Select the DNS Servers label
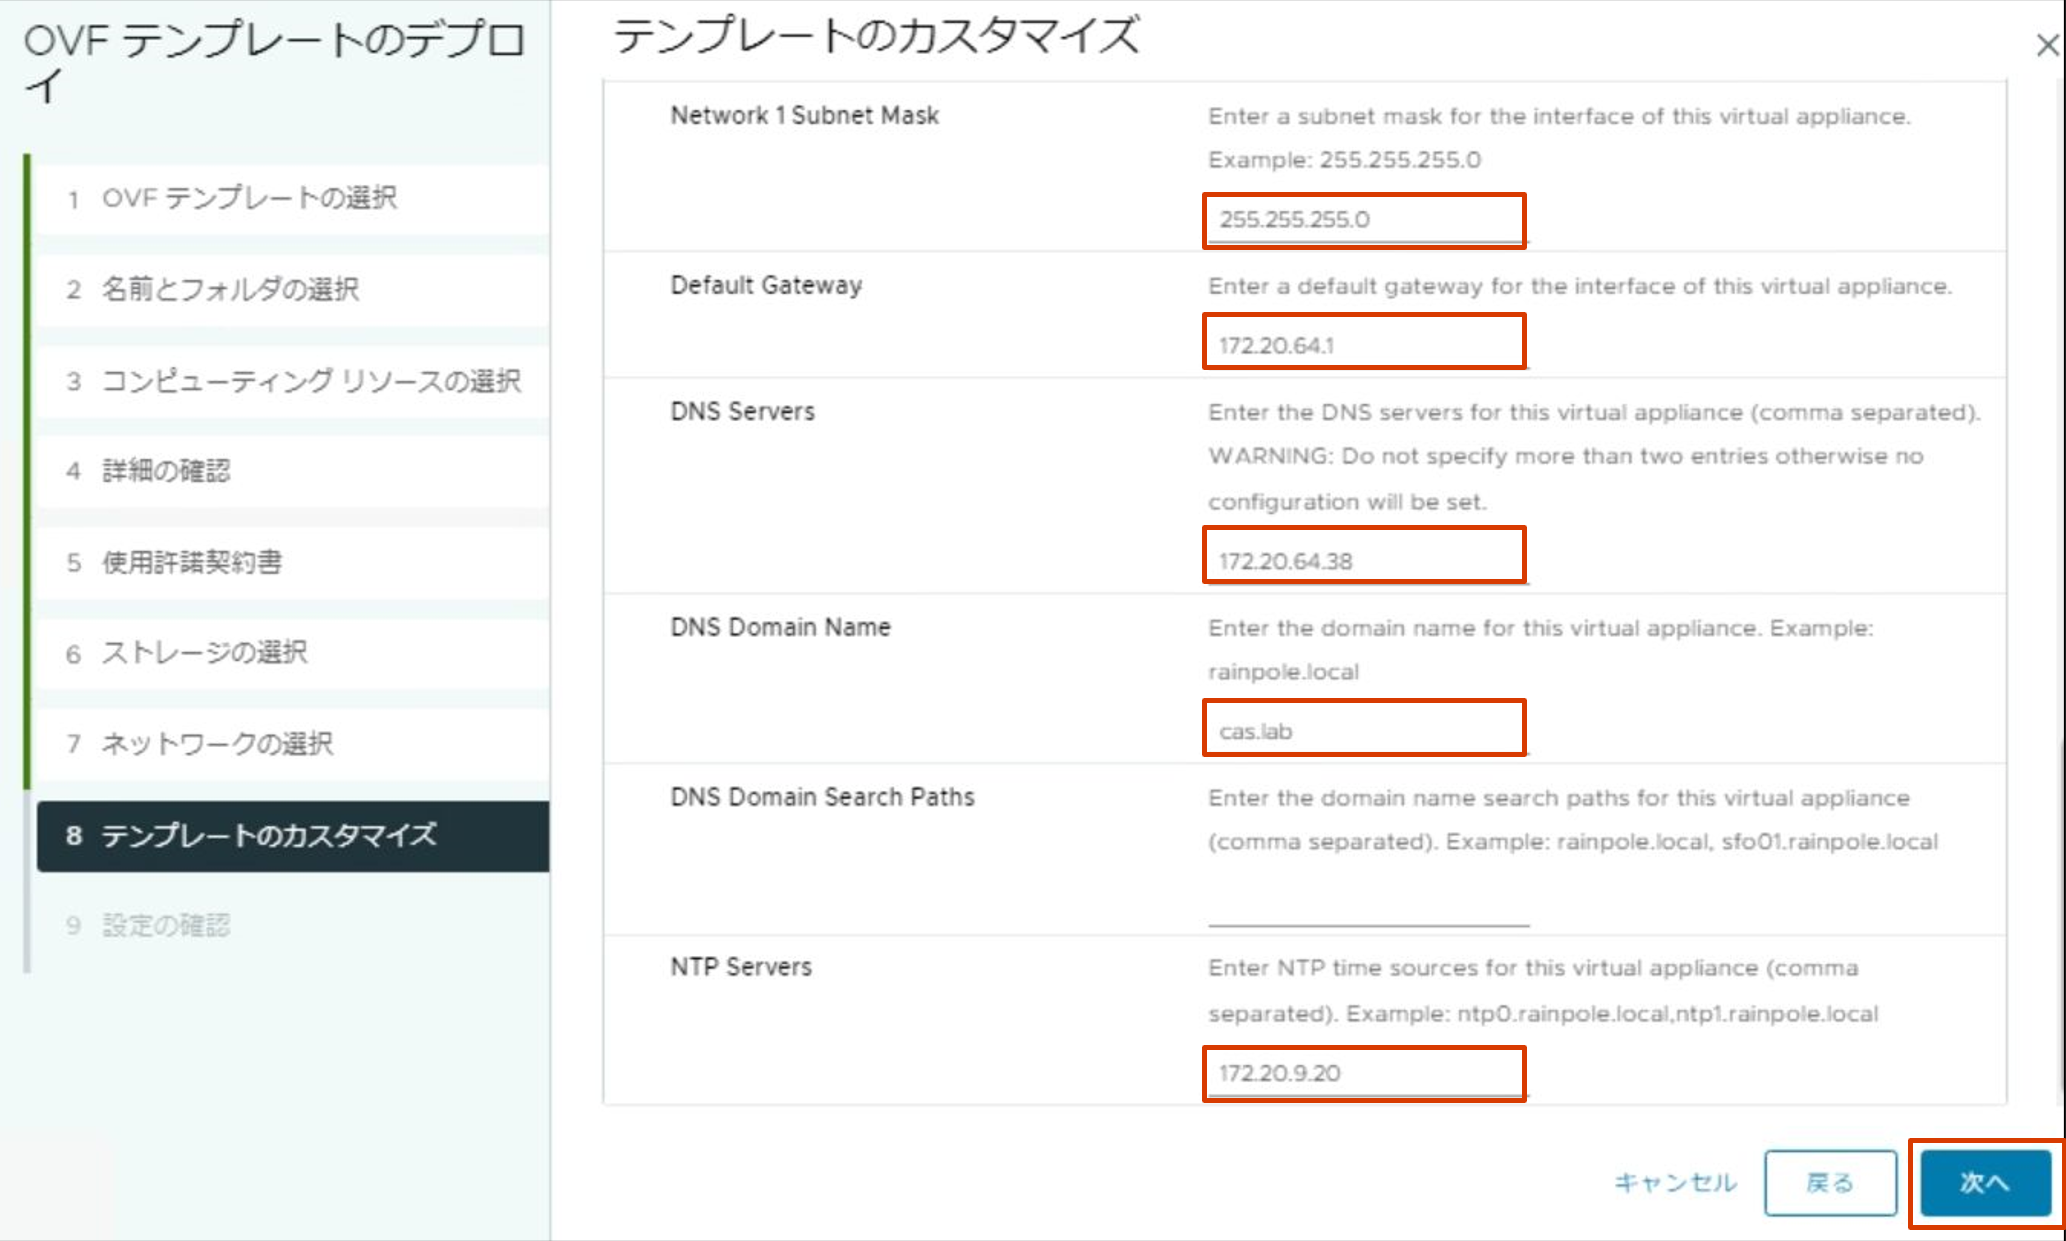The width and height of the screenshot is (2066, 1241). 742,412
